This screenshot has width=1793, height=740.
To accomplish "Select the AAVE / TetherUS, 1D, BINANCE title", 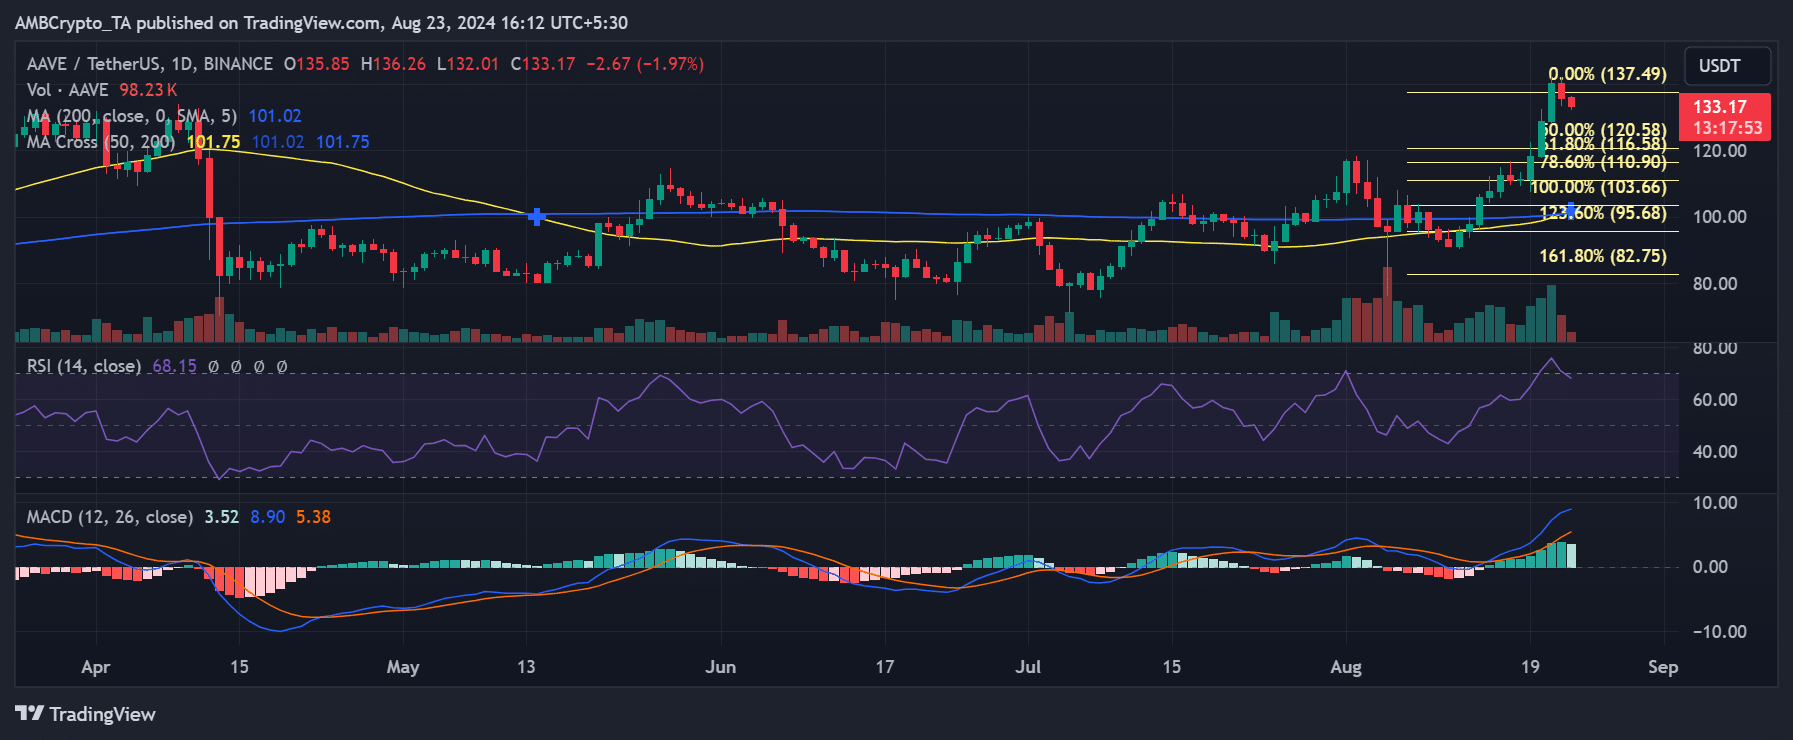I will pos(150,64).
